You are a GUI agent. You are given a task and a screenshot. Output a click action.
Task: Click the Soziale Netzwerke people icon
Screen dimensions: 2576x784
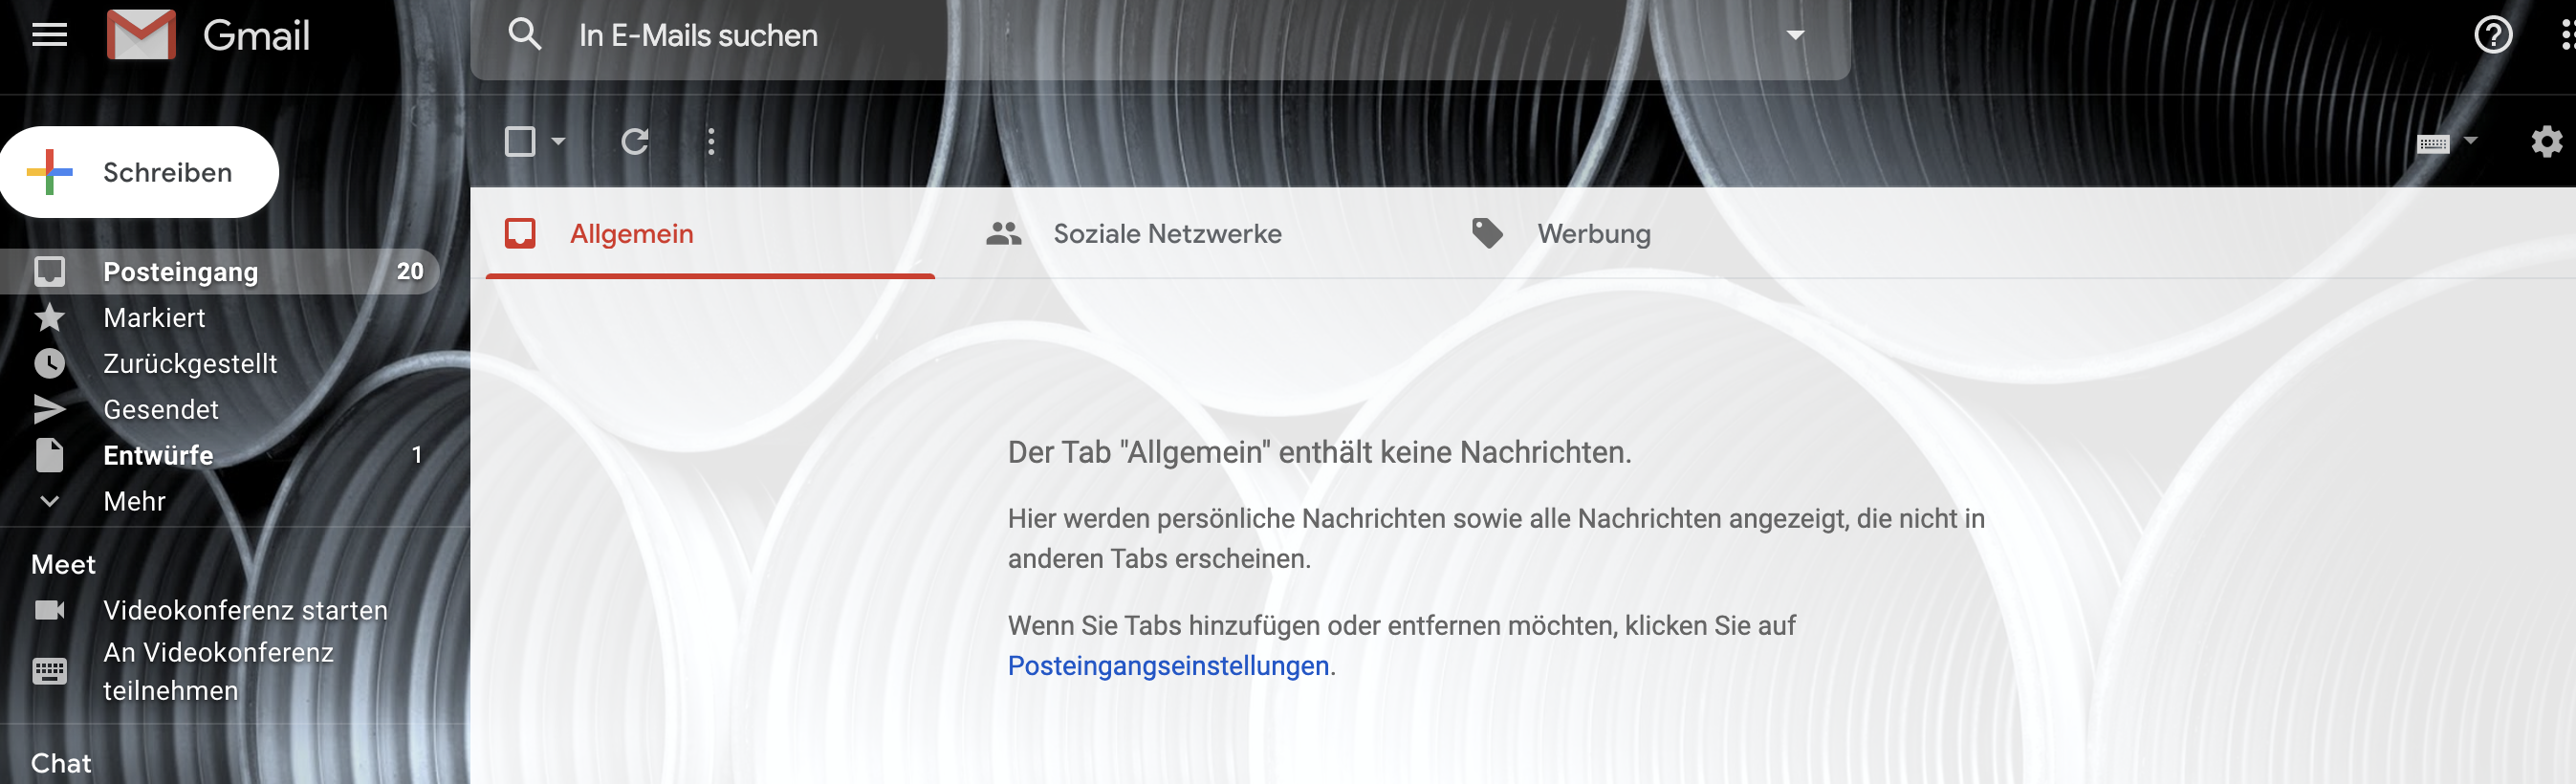point(1003,233)
